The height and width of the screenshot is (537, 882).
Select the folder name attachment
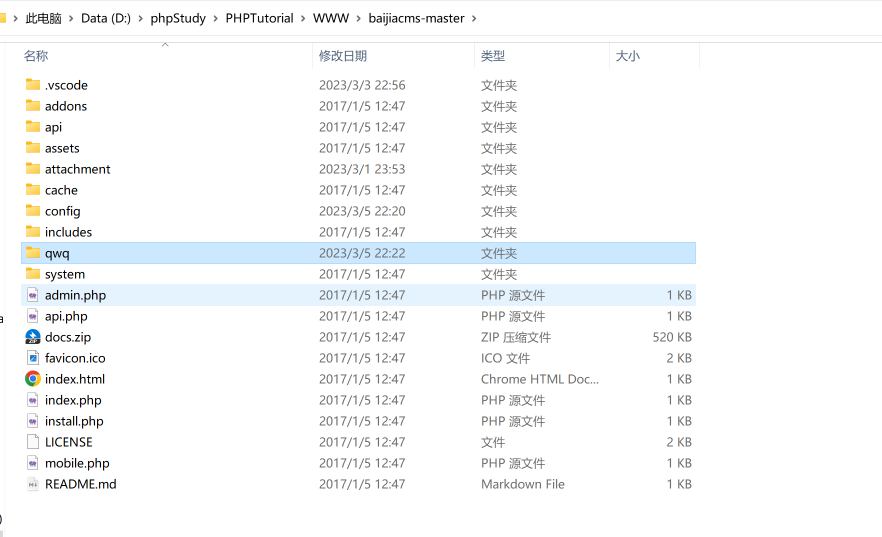tap(78, 169)
